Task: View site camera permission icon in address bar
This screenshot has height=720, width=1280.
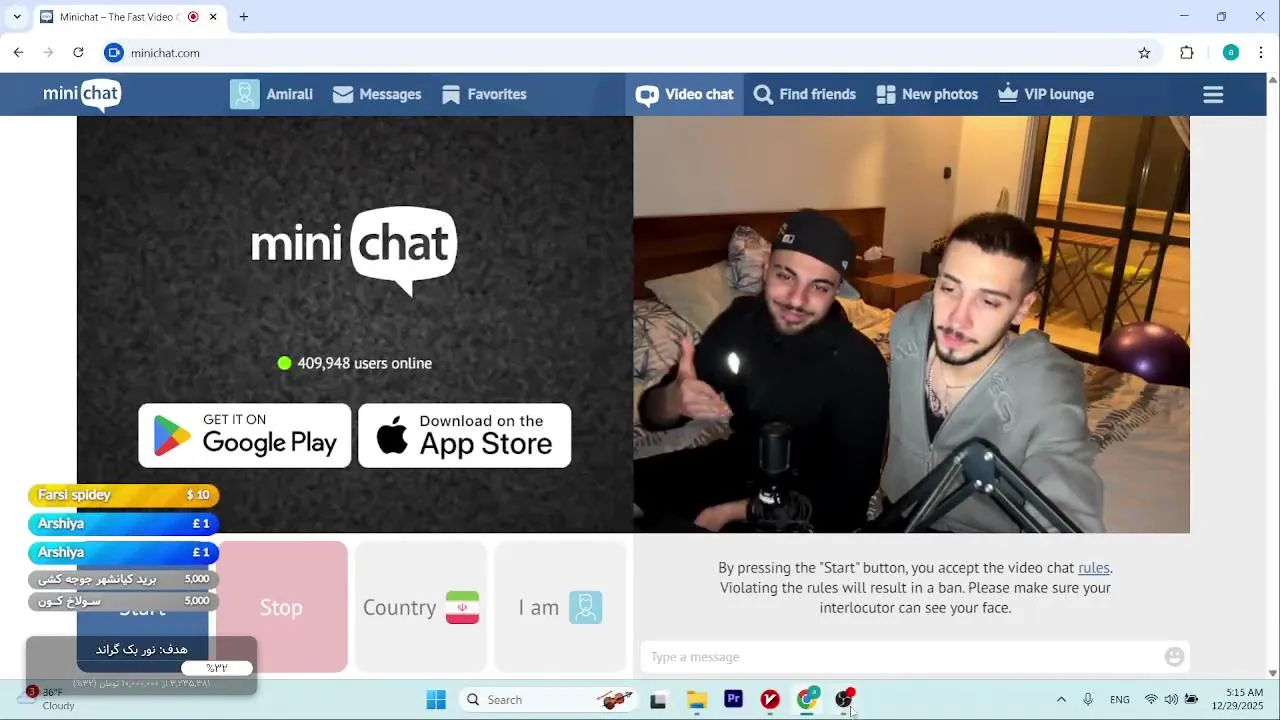Action: point(114,53)
